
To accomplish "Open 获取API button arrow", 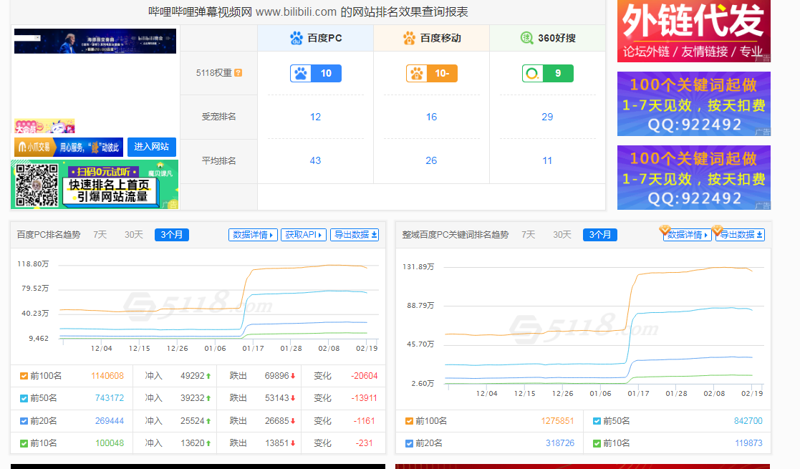I will coord(304,235).
